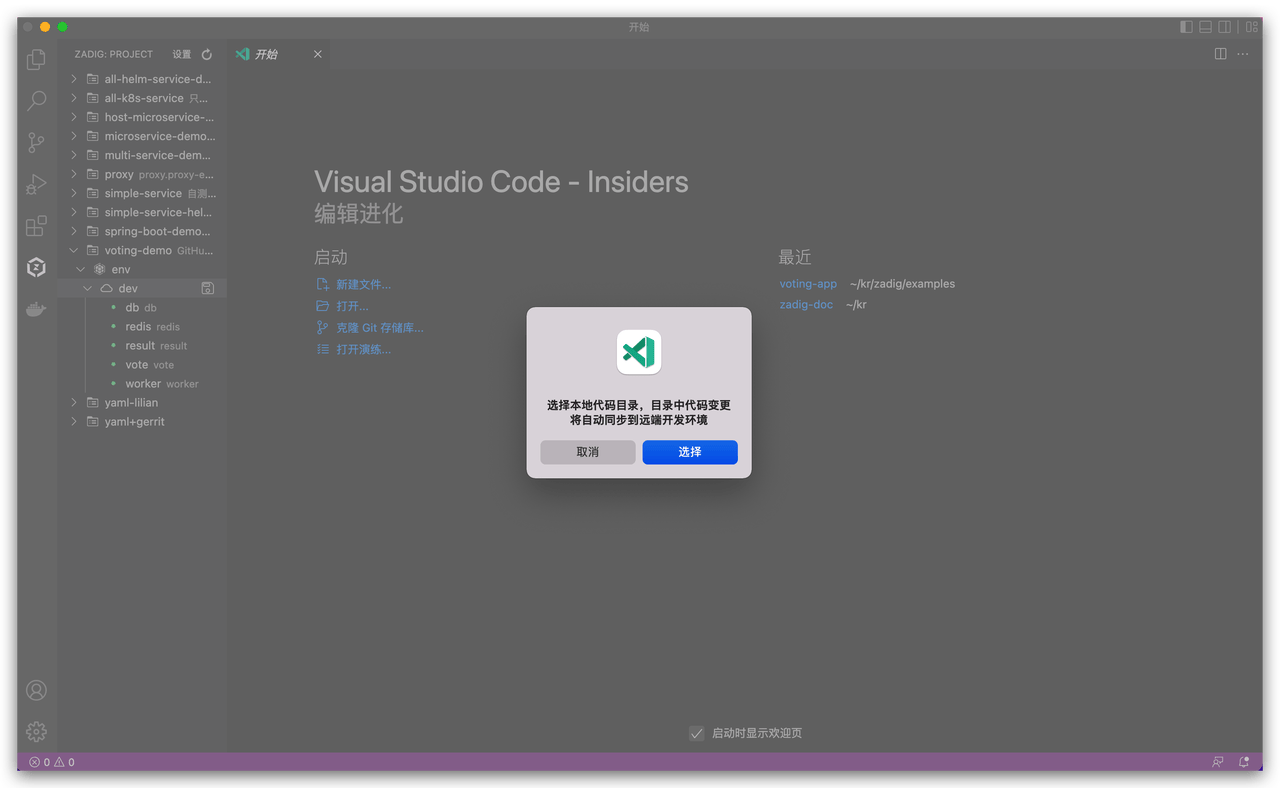This screenshot has width=1280, height=788.
Task: Open the editor actions ... menu
Action: click(x=1243, y=54)
